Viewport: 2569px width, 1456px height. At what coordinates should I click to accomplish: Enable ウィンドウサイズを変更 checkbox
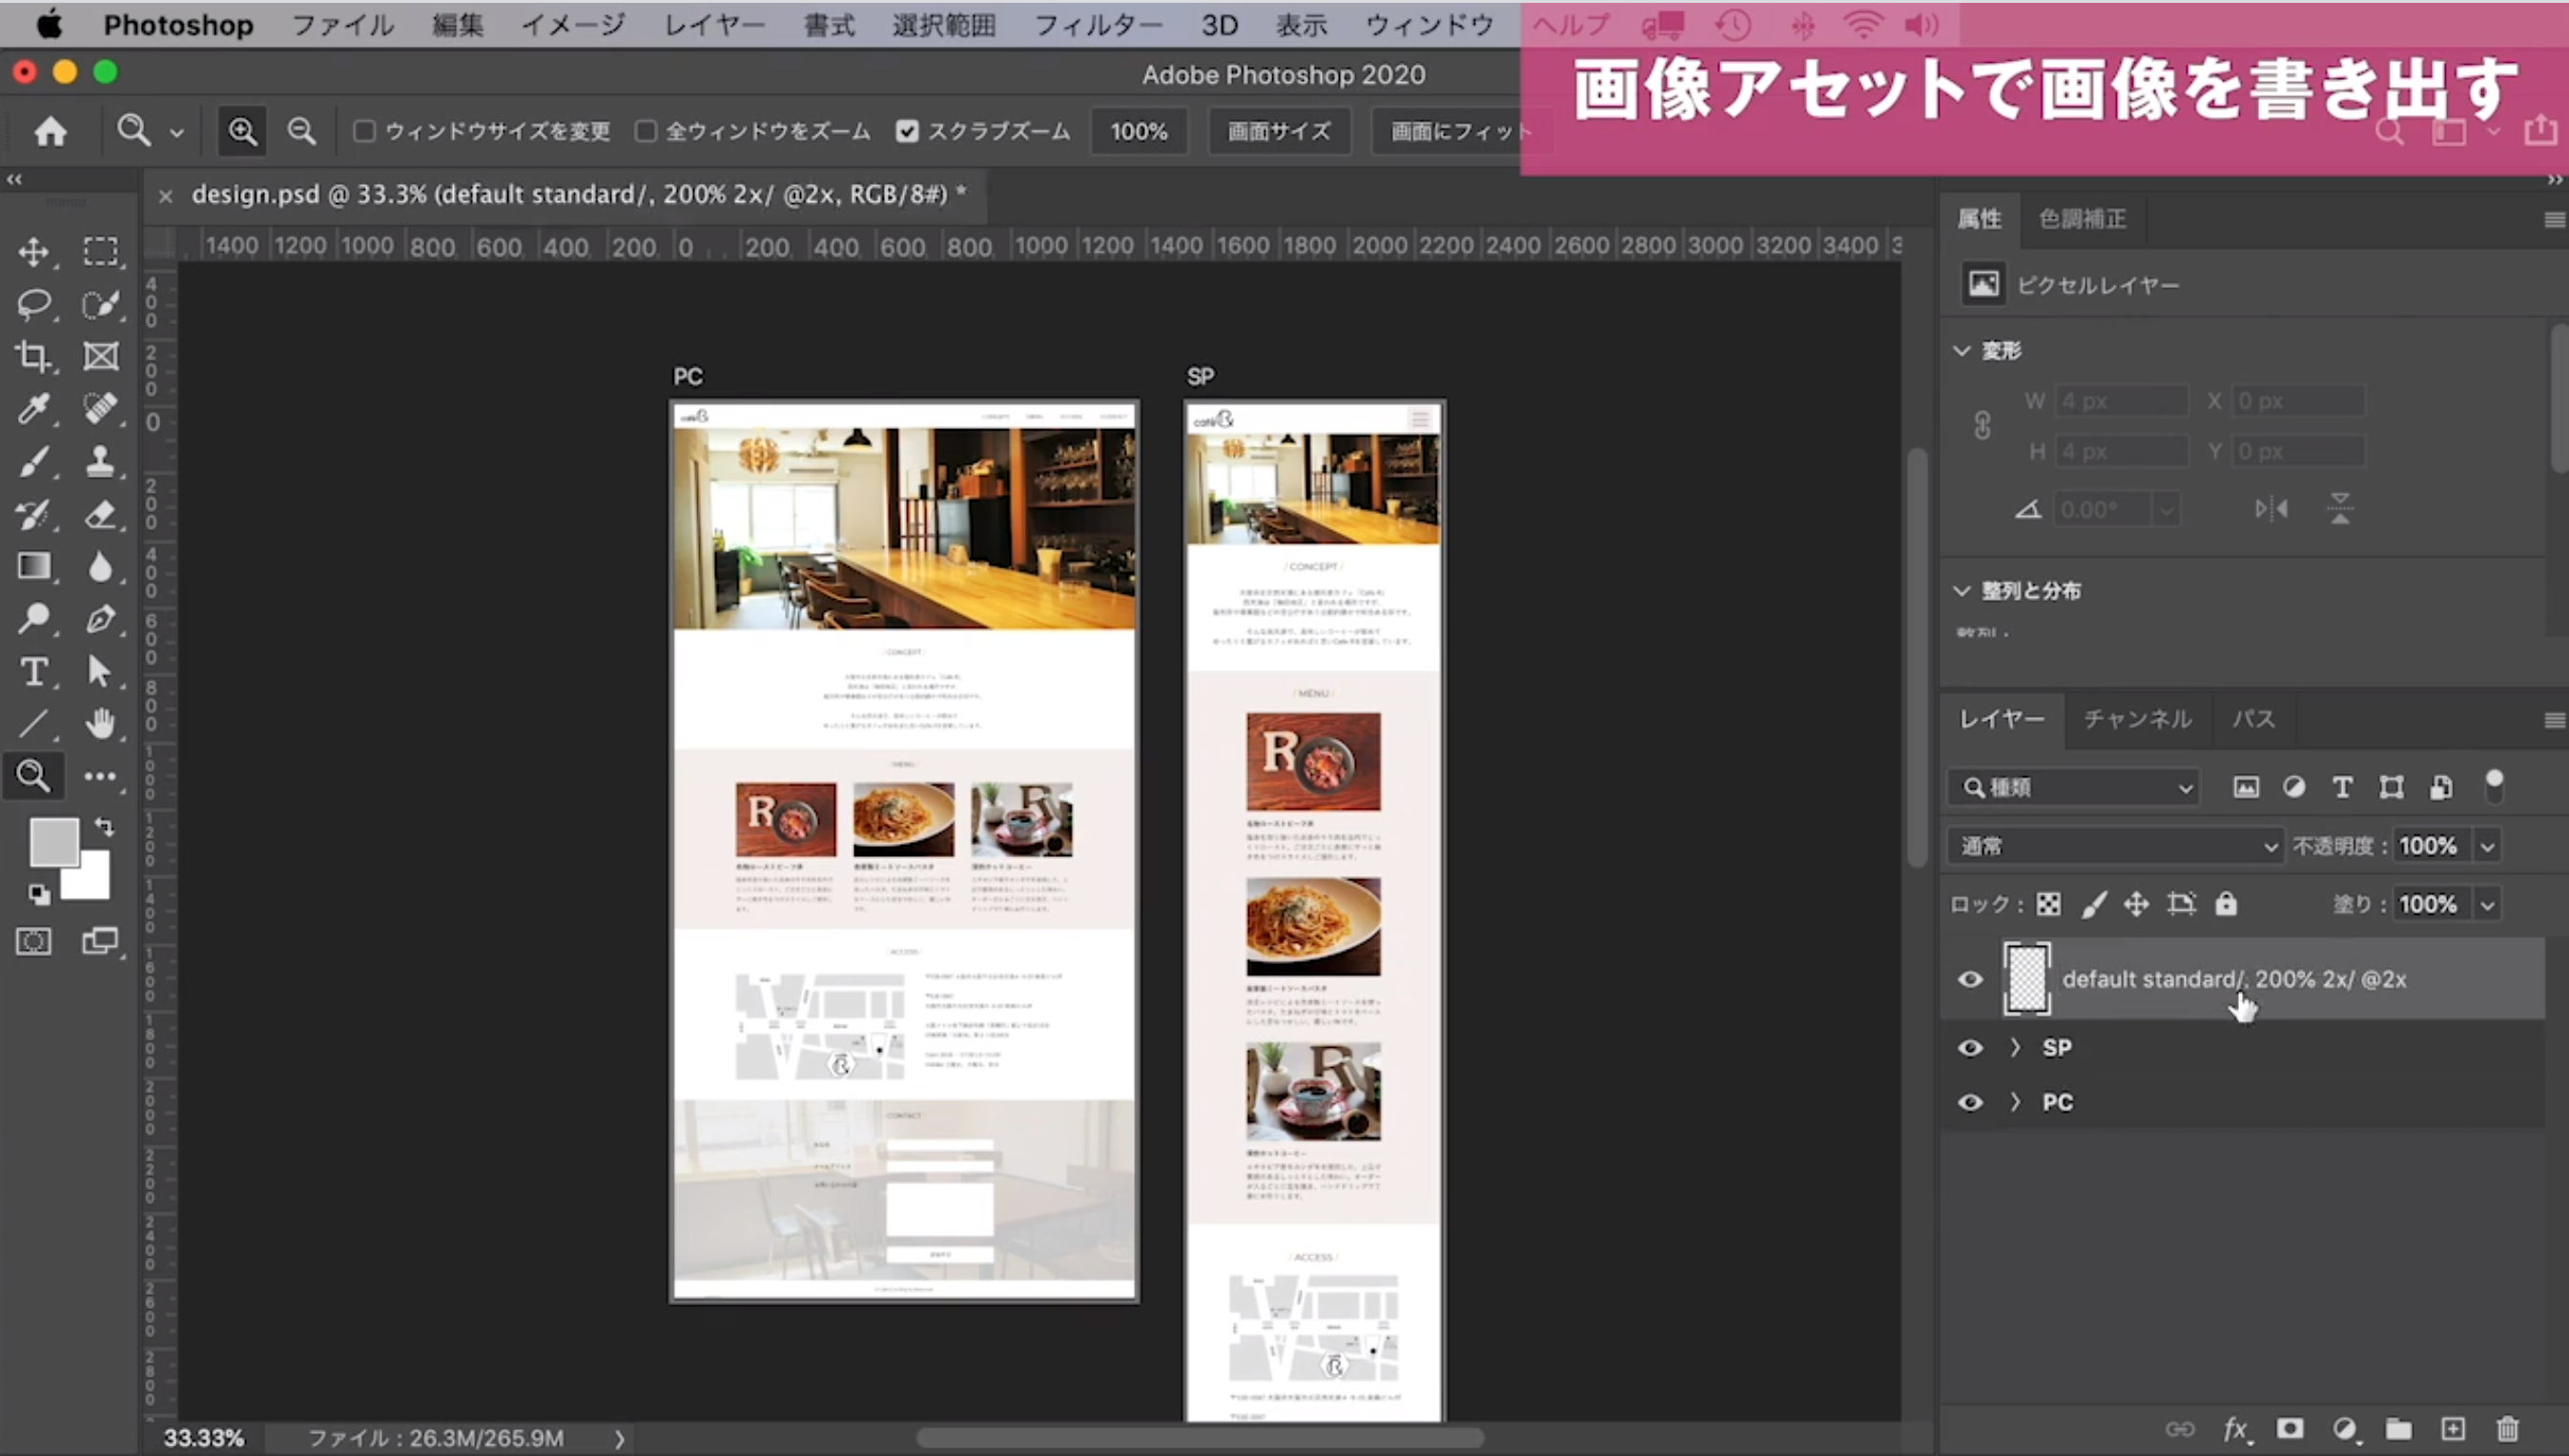tap(365, 131)
